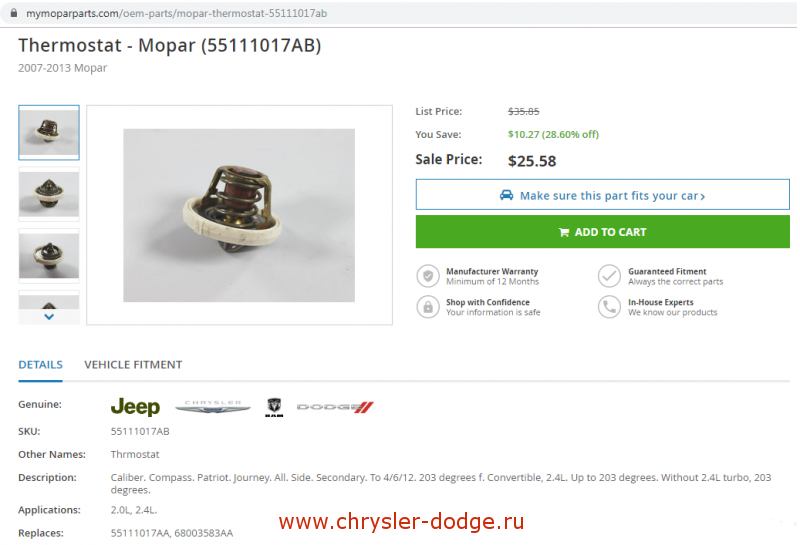Click the Dodge brand logo
This screenshot has height=545, width=800.
coord(335,407)
